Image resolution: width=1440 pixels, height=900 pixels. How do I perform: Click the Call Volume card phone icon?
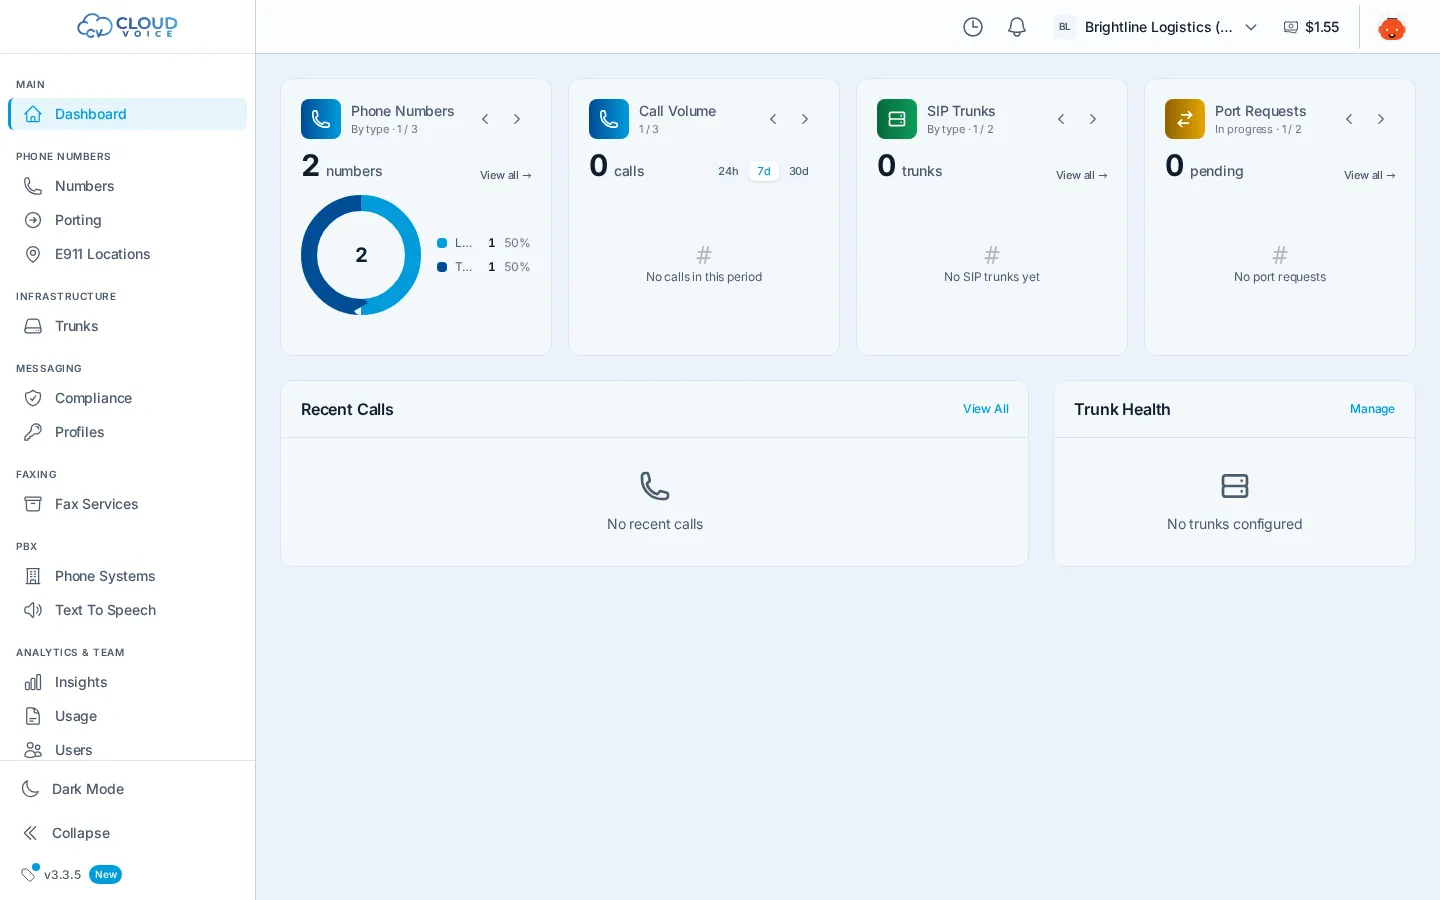click(x=609, y=119)
